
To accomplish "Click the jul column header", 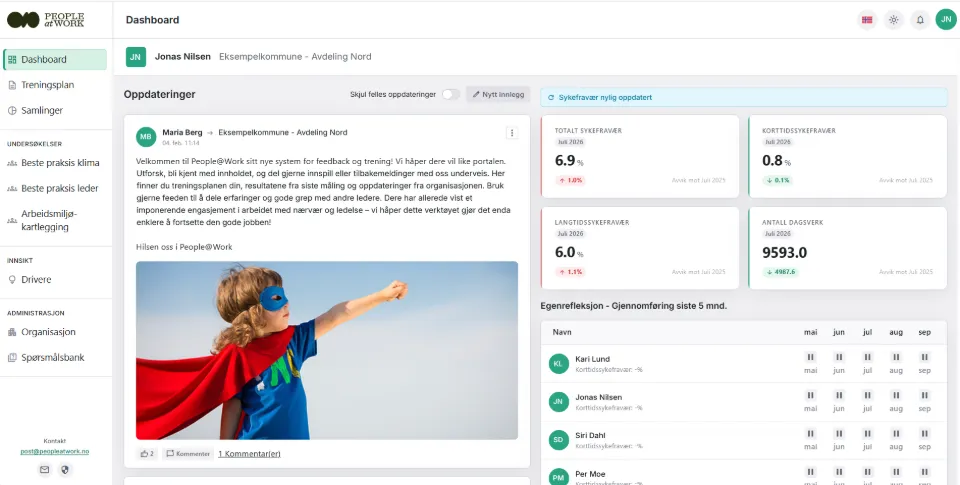I will pyautogui.click(x=868, y=332).
